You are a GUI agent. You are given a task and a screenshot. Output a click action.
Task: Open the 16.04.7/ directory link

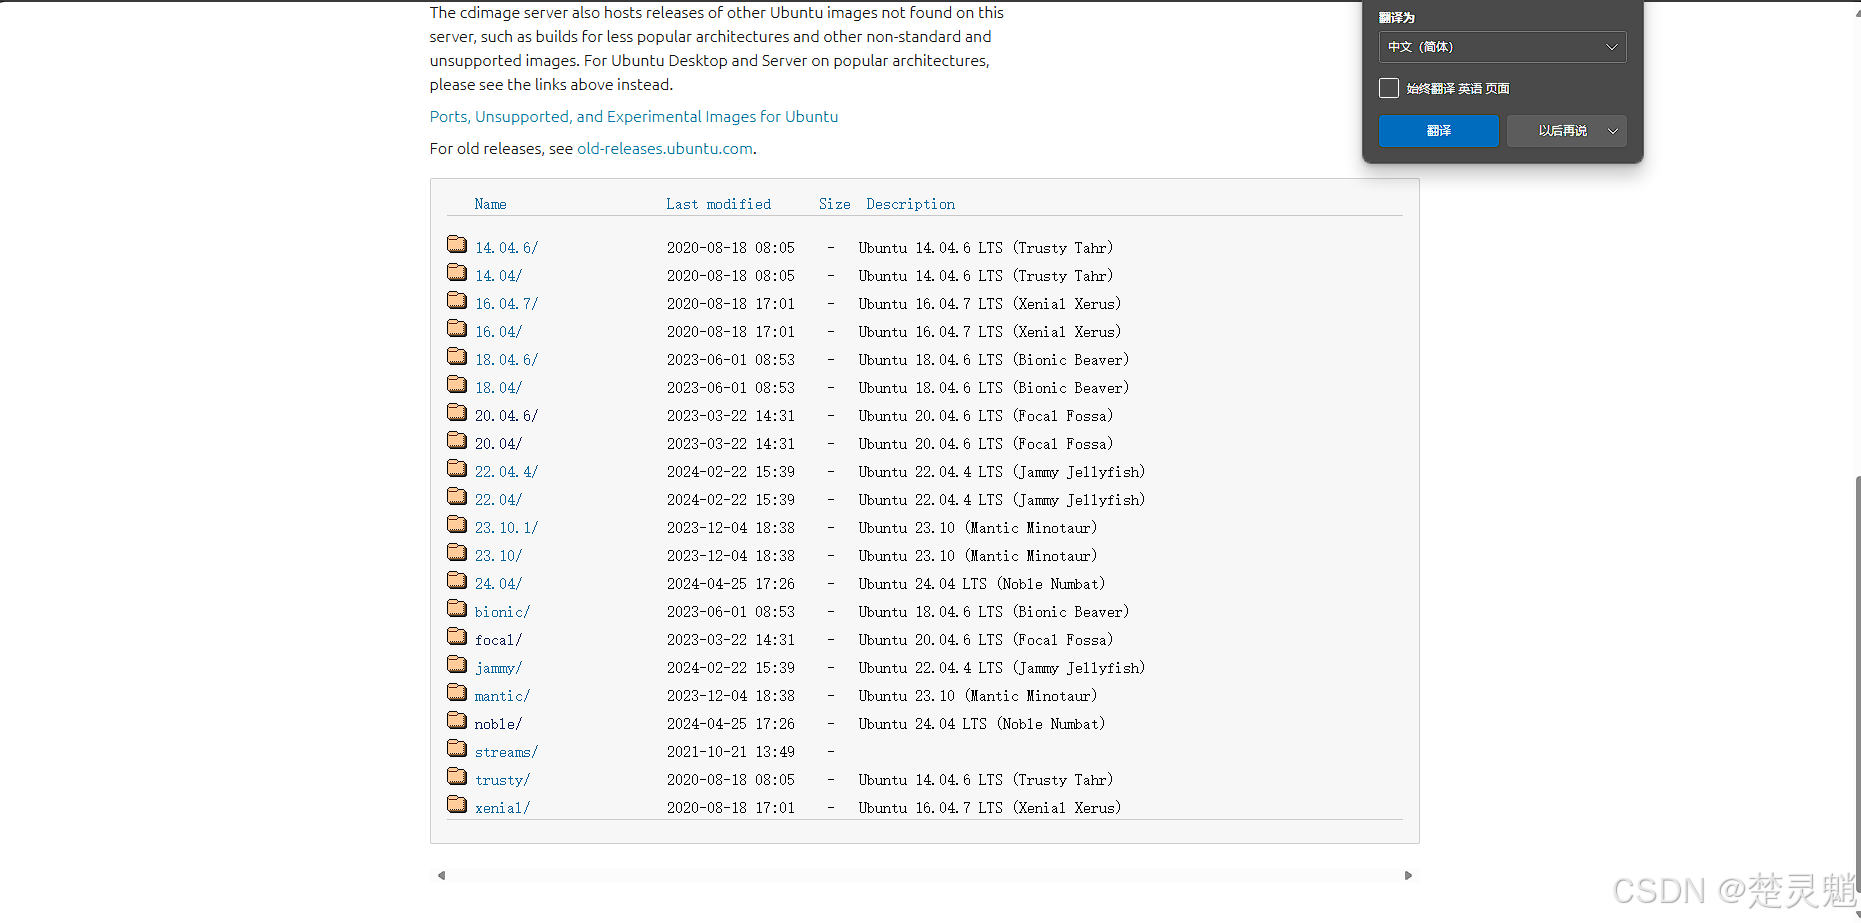click(x=506, y=304)
